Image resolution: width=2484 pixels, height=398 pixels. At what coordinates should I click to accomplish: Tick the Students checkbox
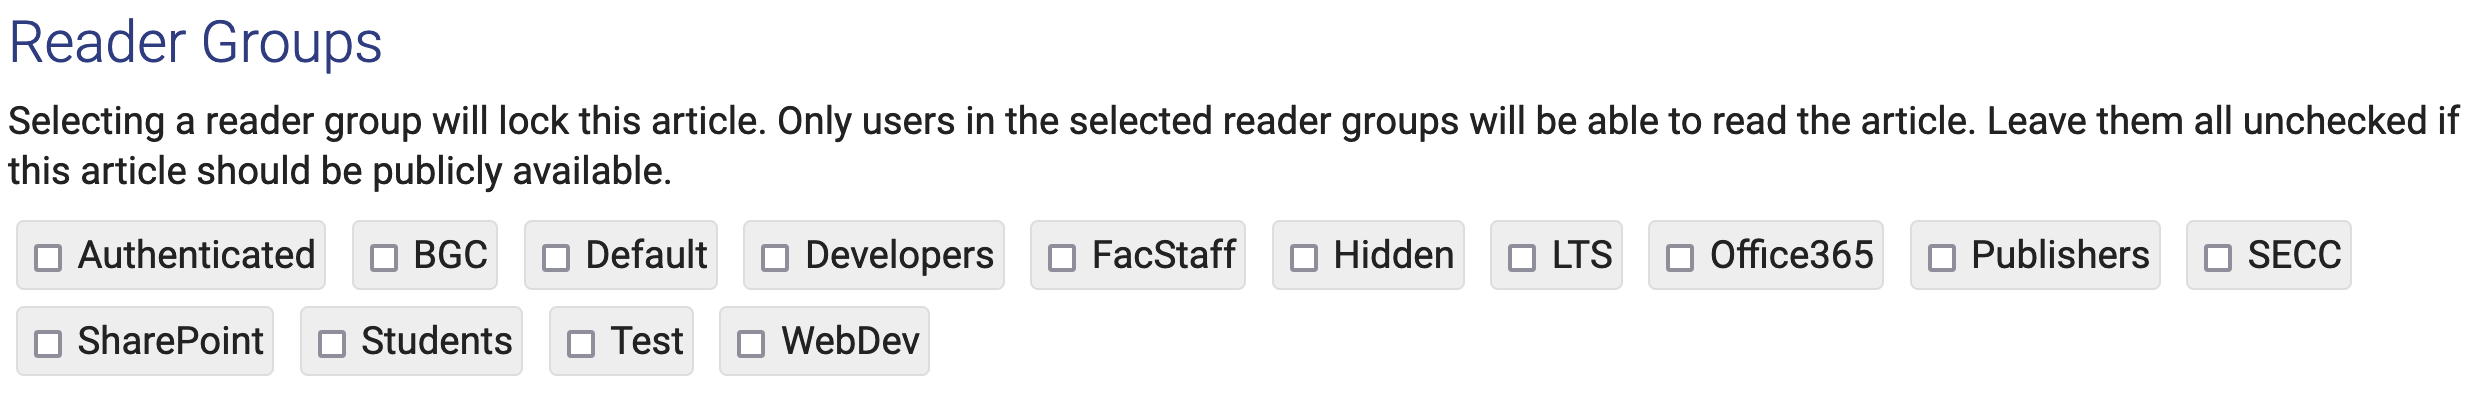pos(332,344)
